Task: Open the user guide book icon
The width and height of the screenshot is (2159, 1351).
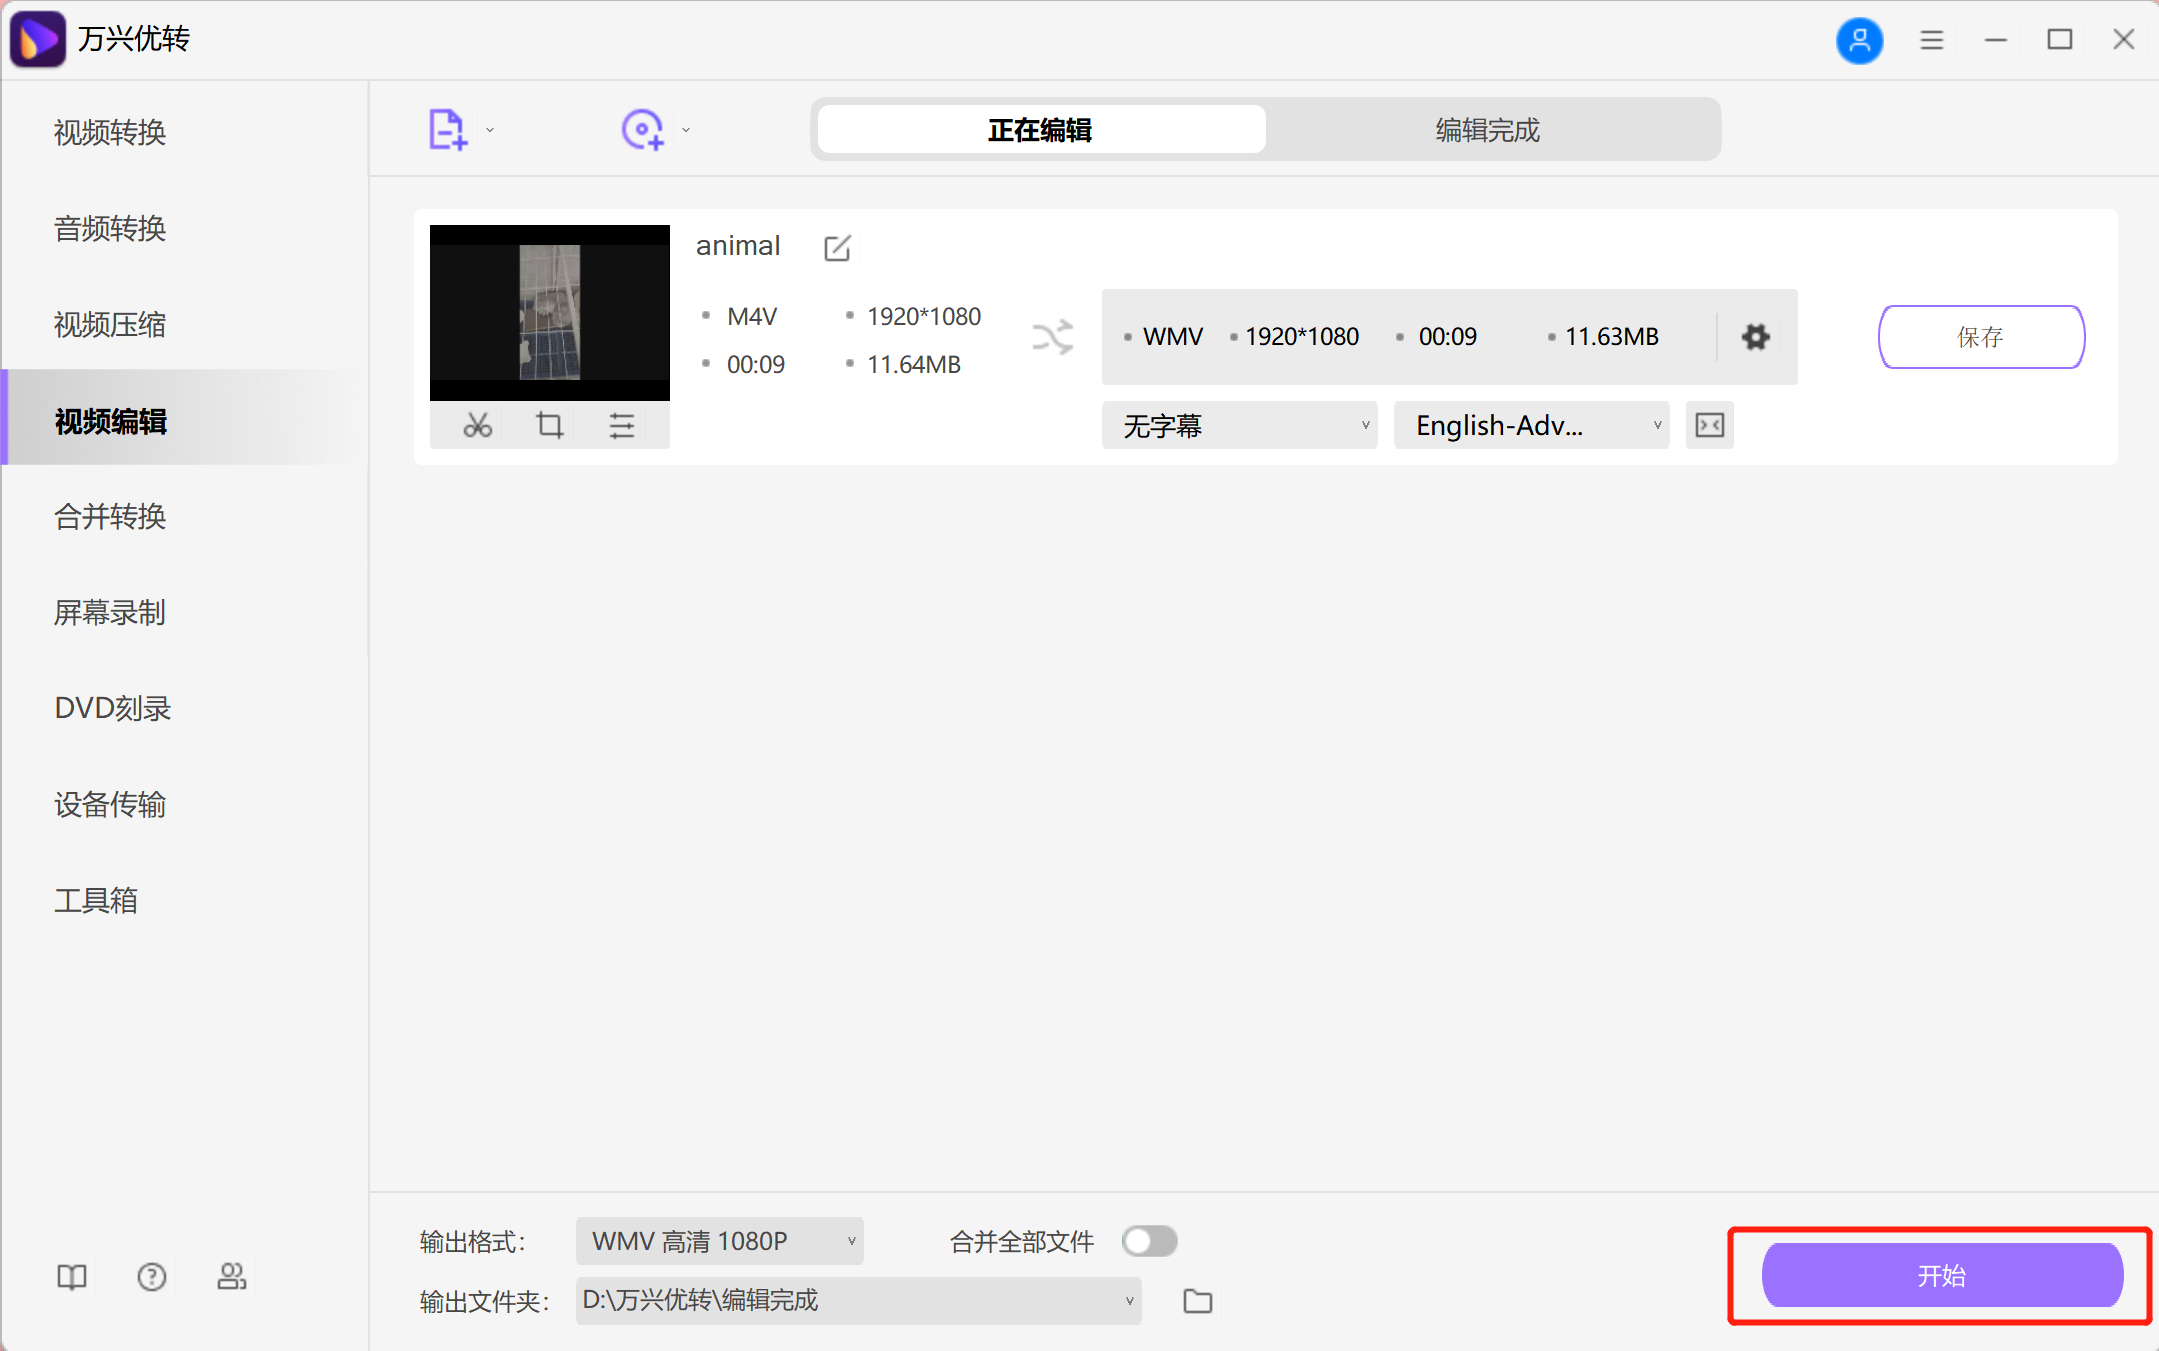Action: (70, 1276)
